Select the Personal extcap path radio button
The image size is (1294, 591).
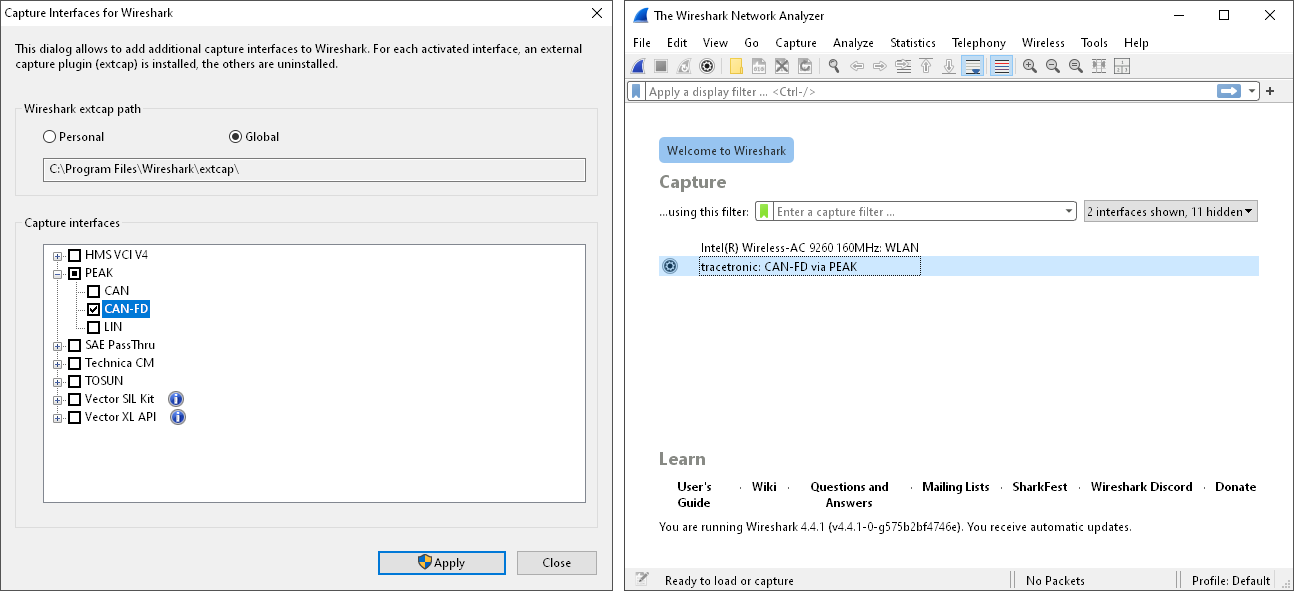coord(48,137)
